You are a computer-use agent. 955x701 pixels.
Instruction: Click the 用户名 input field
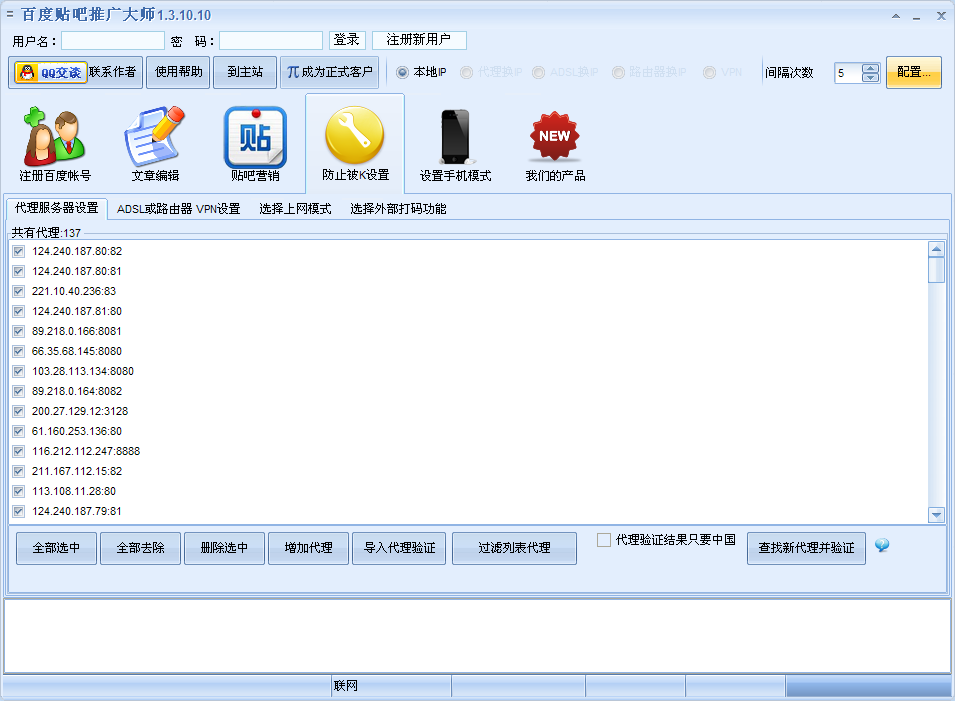[x=113, y=40]
